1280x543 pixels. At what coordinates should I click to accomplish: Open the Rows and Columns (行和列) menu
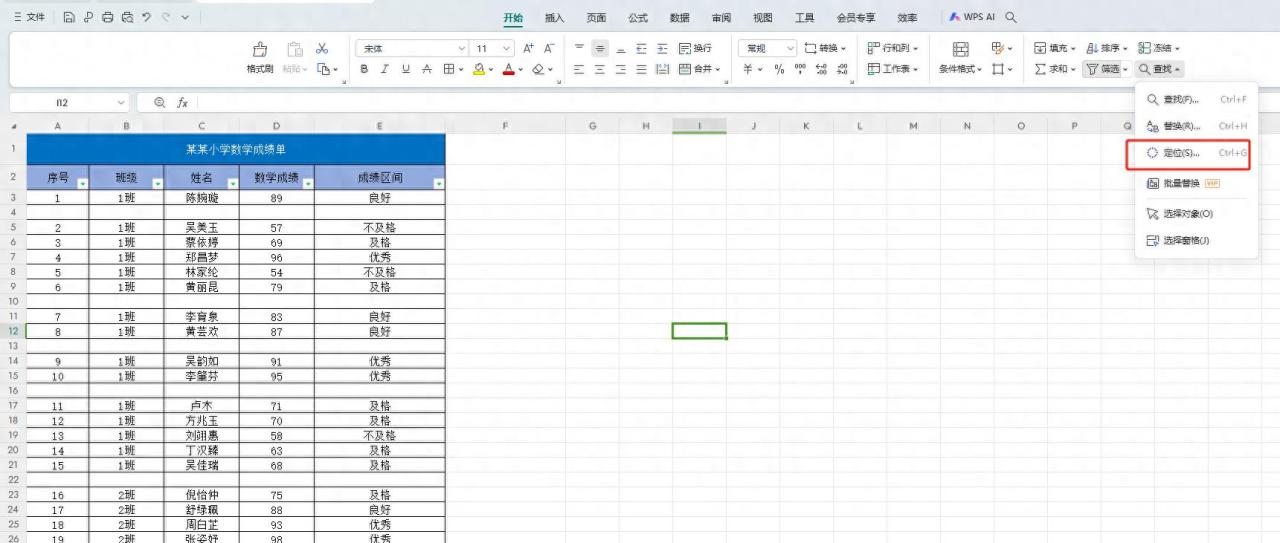(x=893, y=48)
